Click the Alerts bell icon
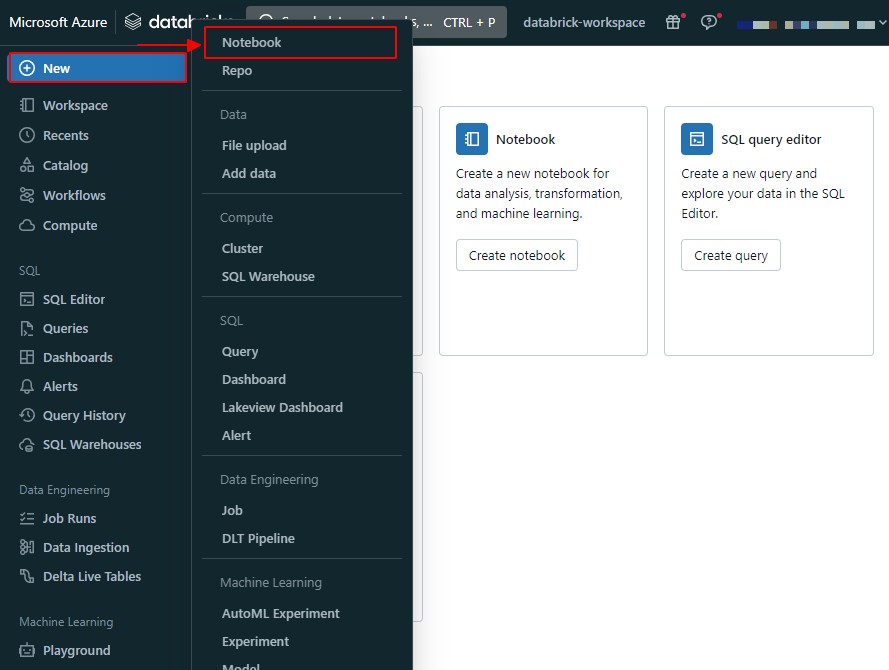Image resolution: width=889 pixels, height=670 pixels. 27,387
